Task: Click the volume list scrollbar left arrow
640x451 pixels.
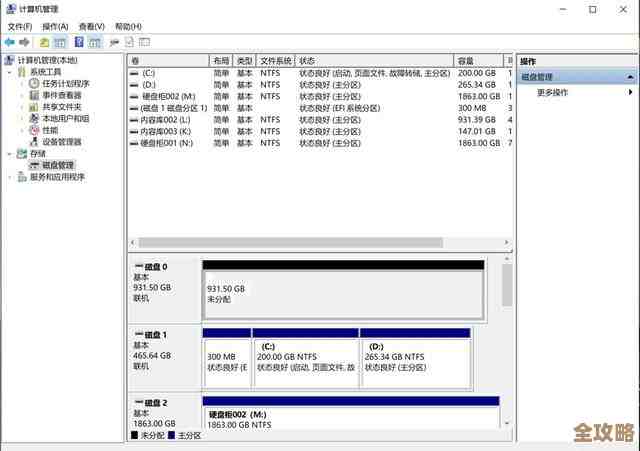Action: [133, 242]
